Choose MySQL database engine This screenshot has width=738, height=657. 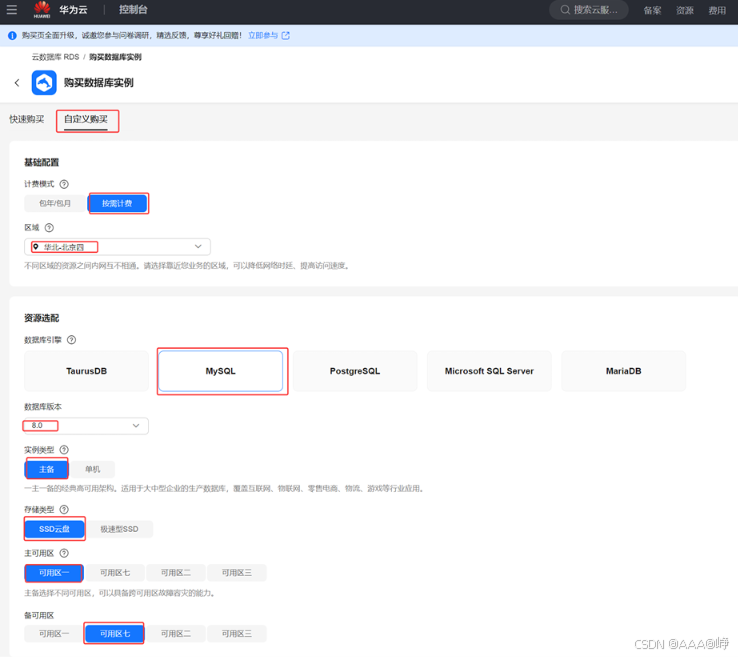pos(221,371)
